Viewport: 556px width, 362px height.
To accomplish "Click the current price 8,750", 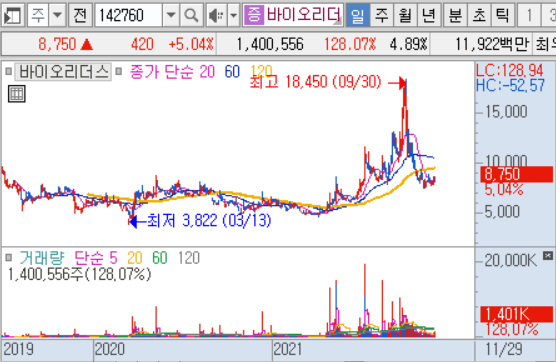I will (x=57, y=45).
